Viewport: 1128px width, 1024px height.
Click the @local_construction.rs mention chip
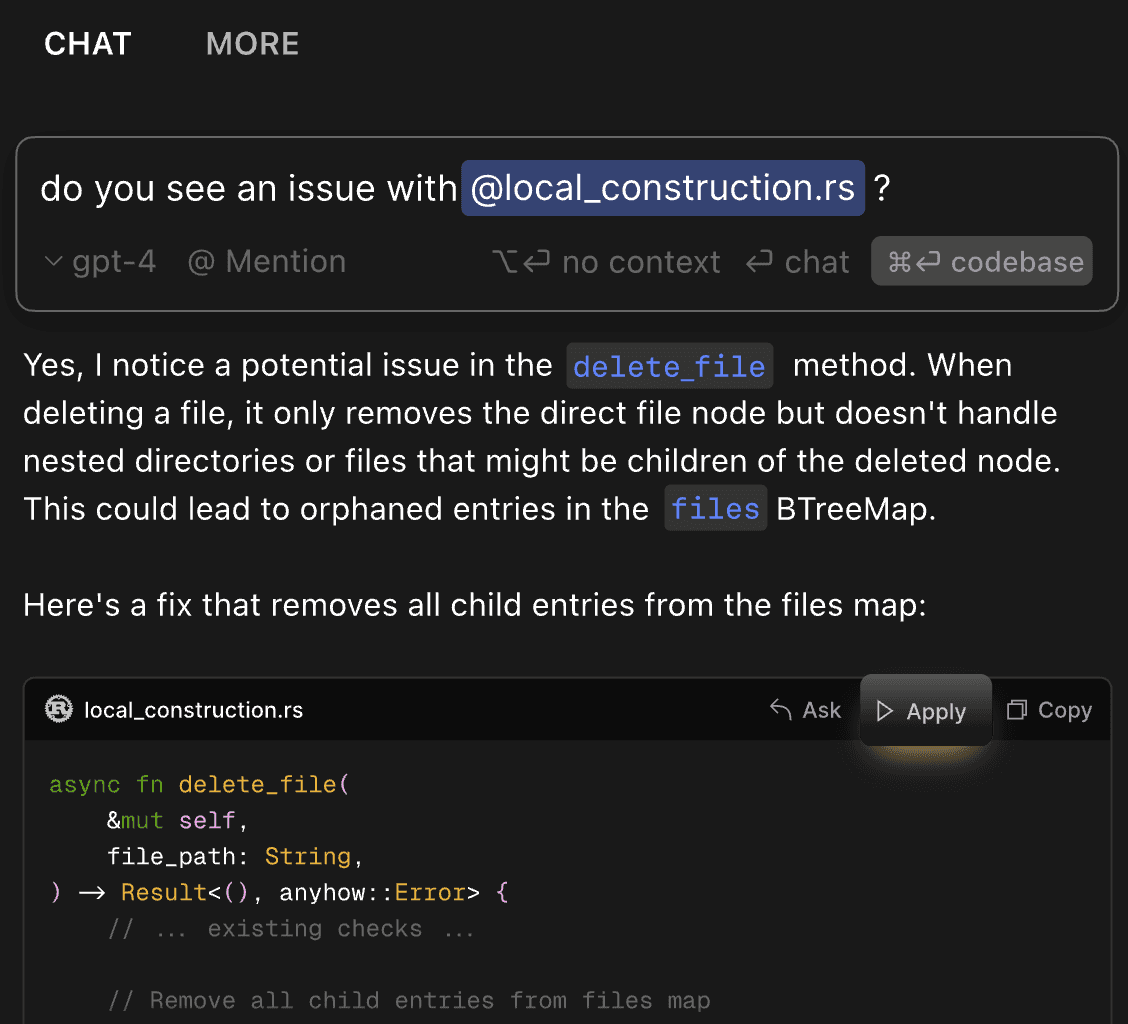tap(663, 188)
